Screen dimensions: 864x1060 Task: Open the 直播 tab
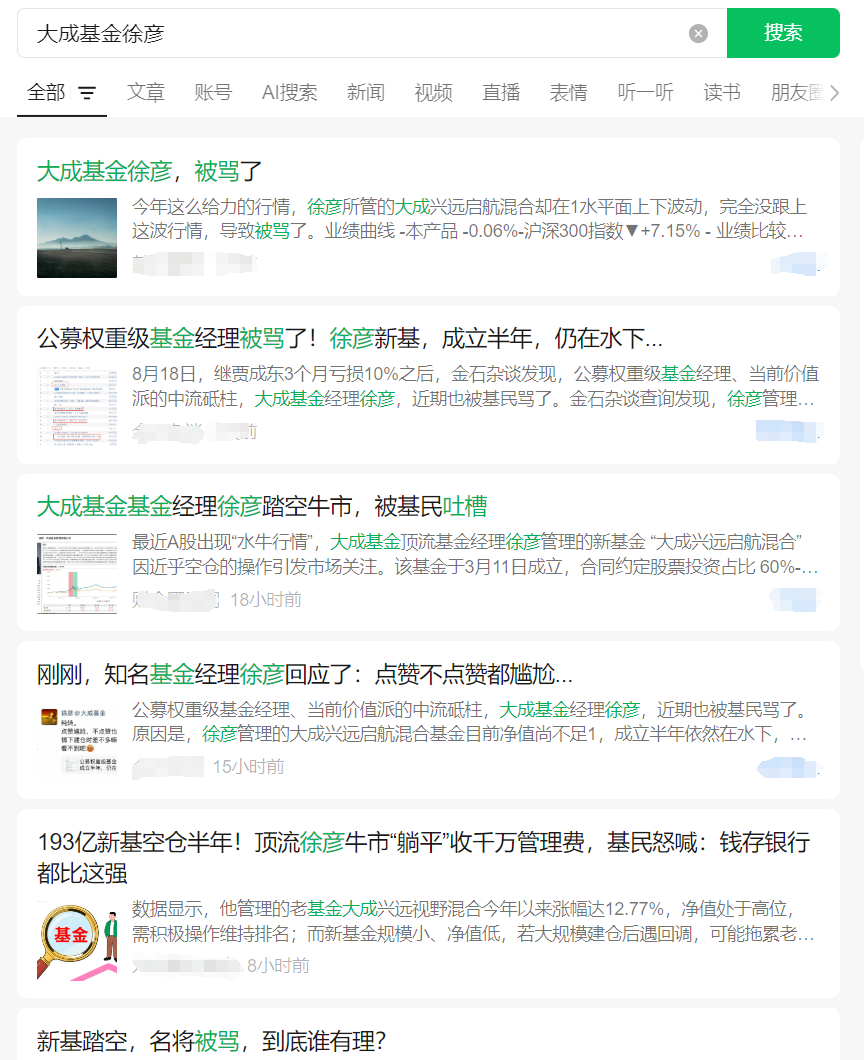(501, 93)
